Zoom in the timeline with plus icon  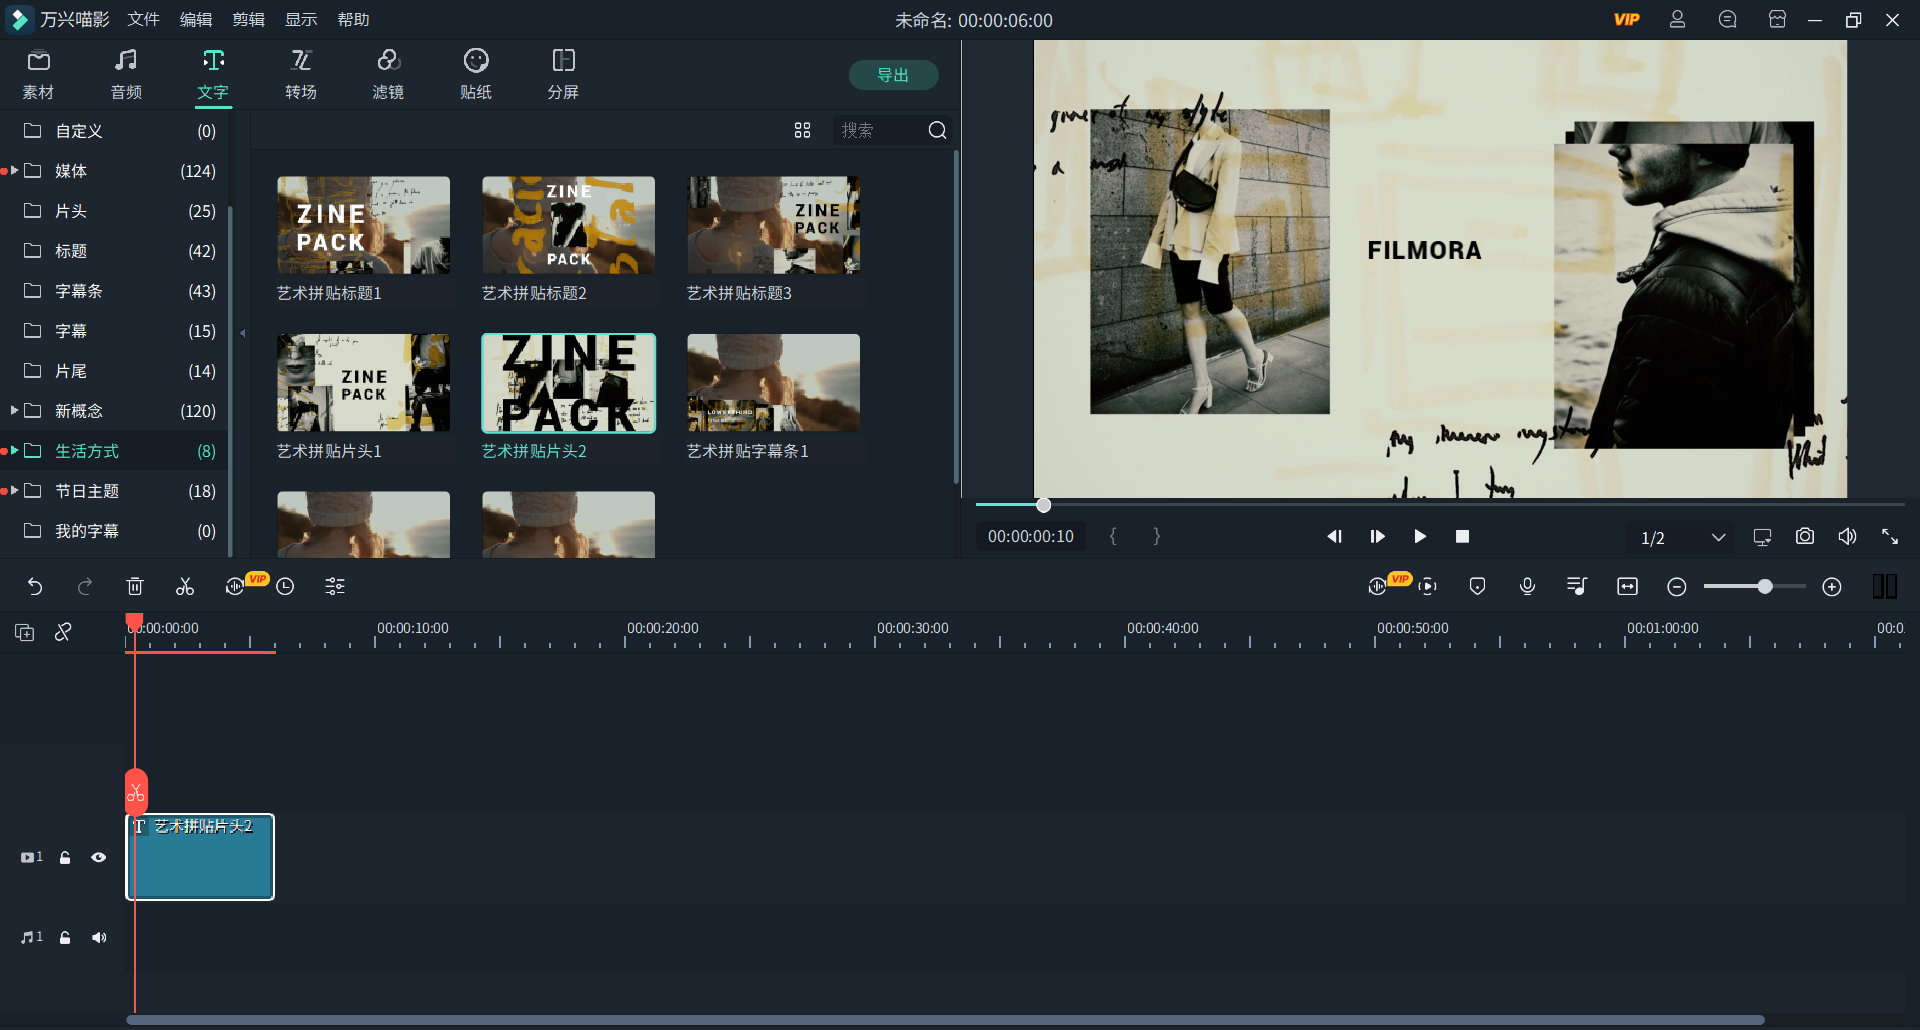coord(1831,587)
